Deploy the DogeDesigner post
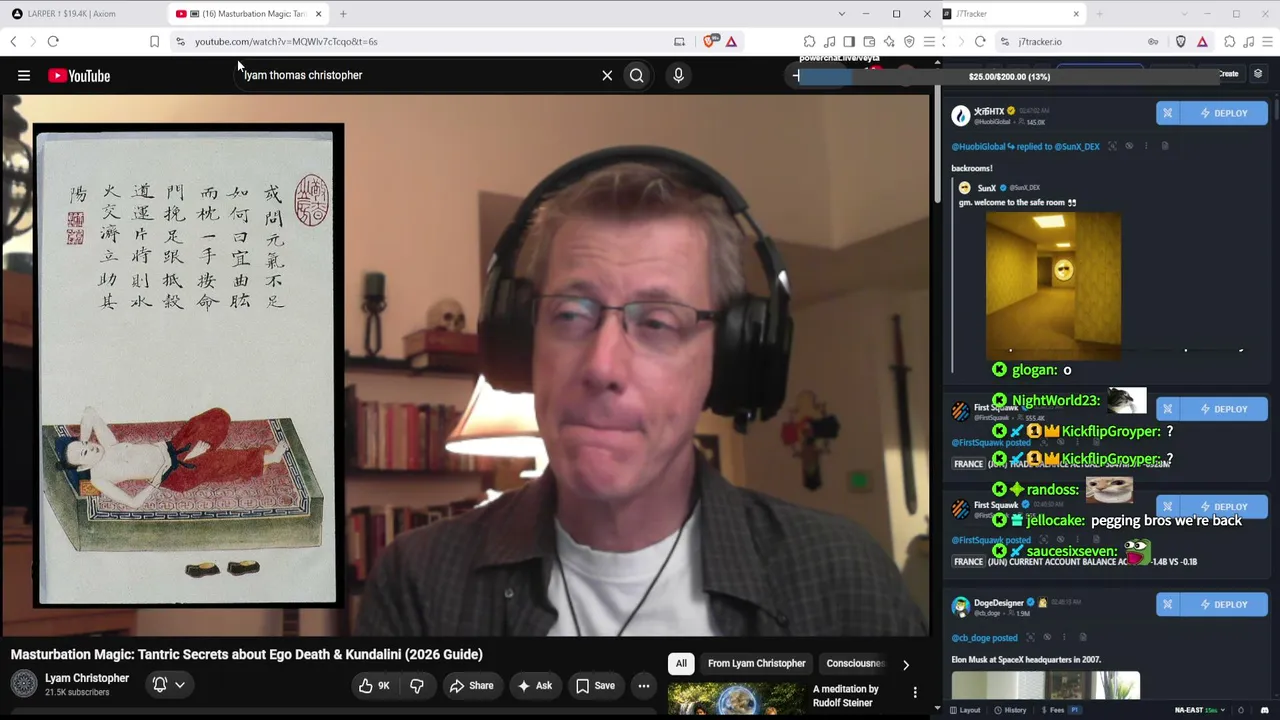 (1223, 604)
